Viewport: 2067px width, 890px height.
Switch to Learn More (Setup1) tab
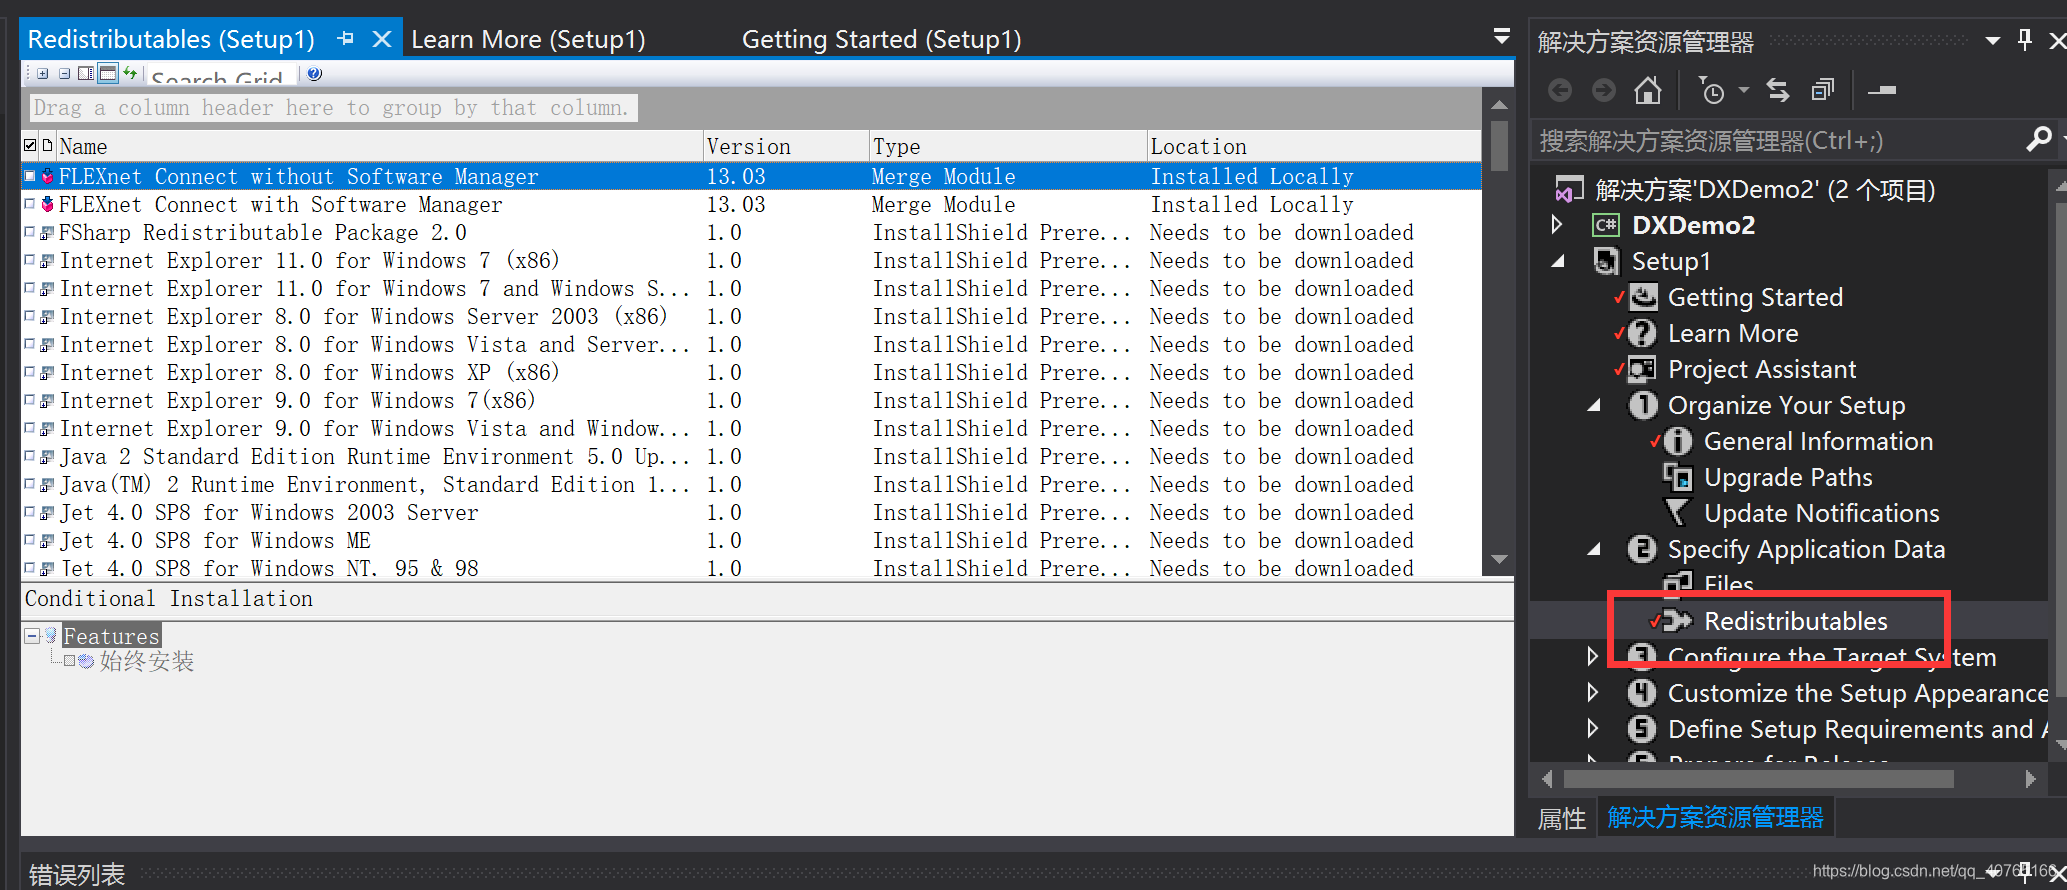pyautogui.click(x=528, y=39)
